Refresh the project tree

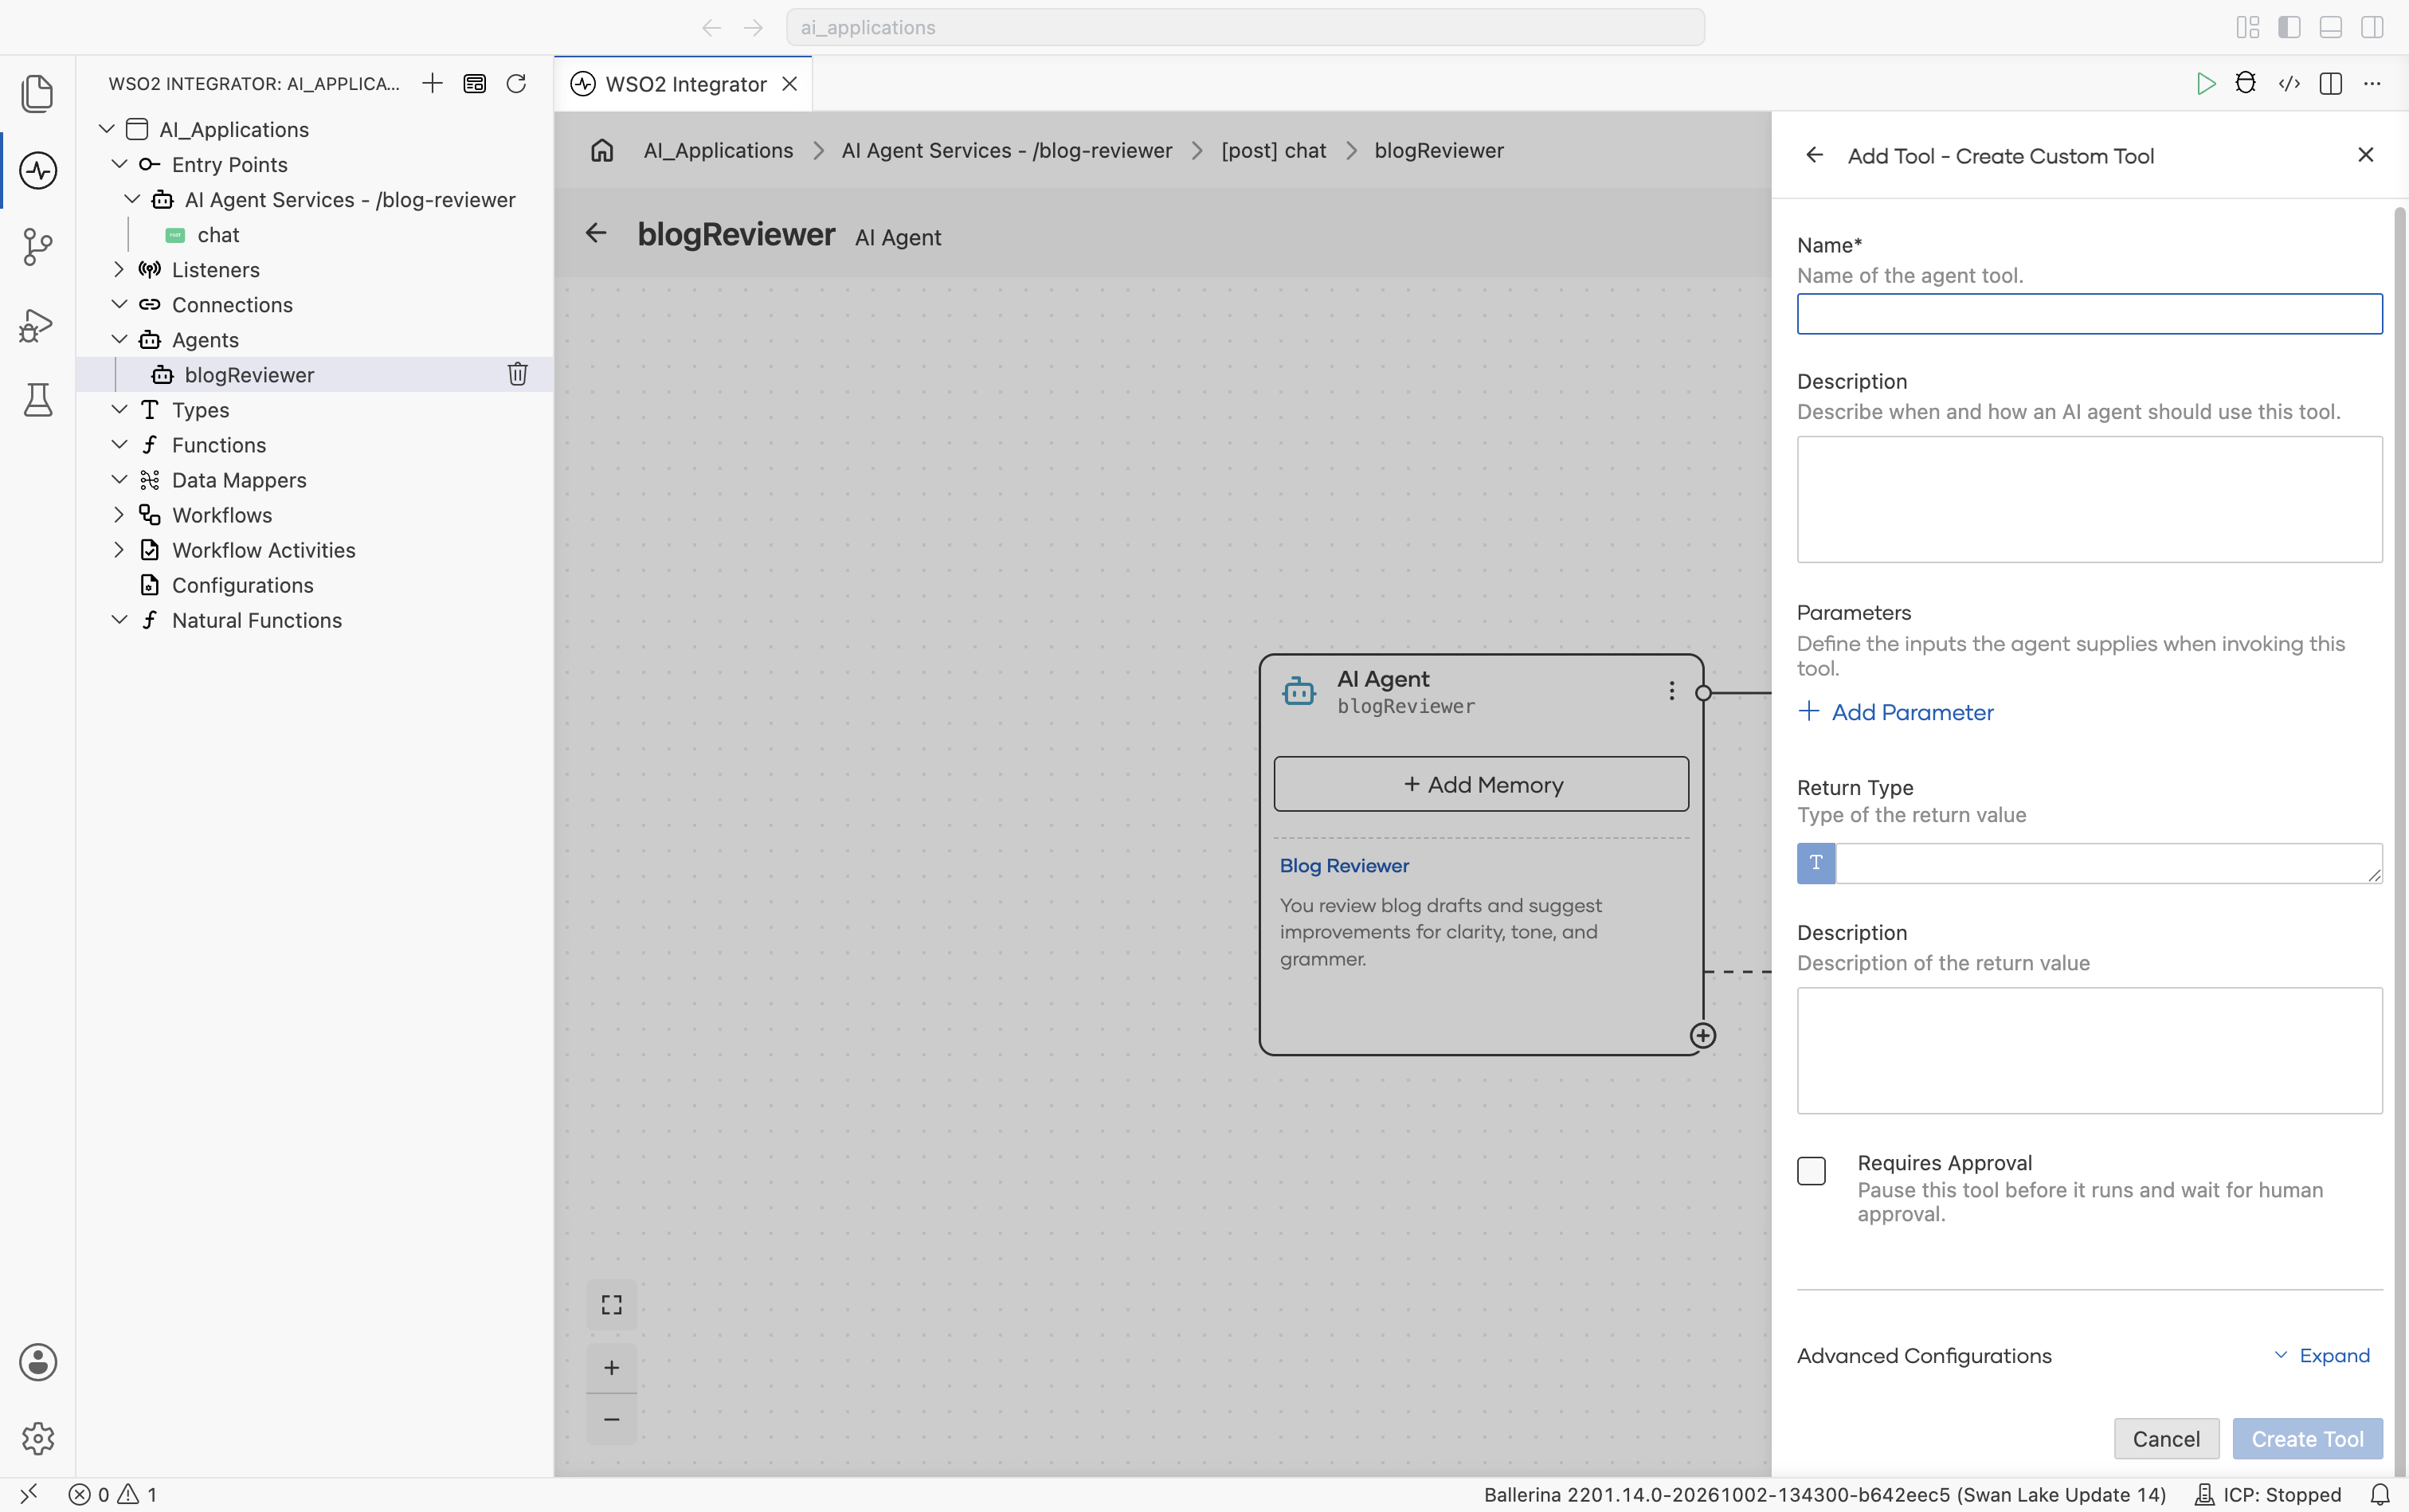coord(516,83)
